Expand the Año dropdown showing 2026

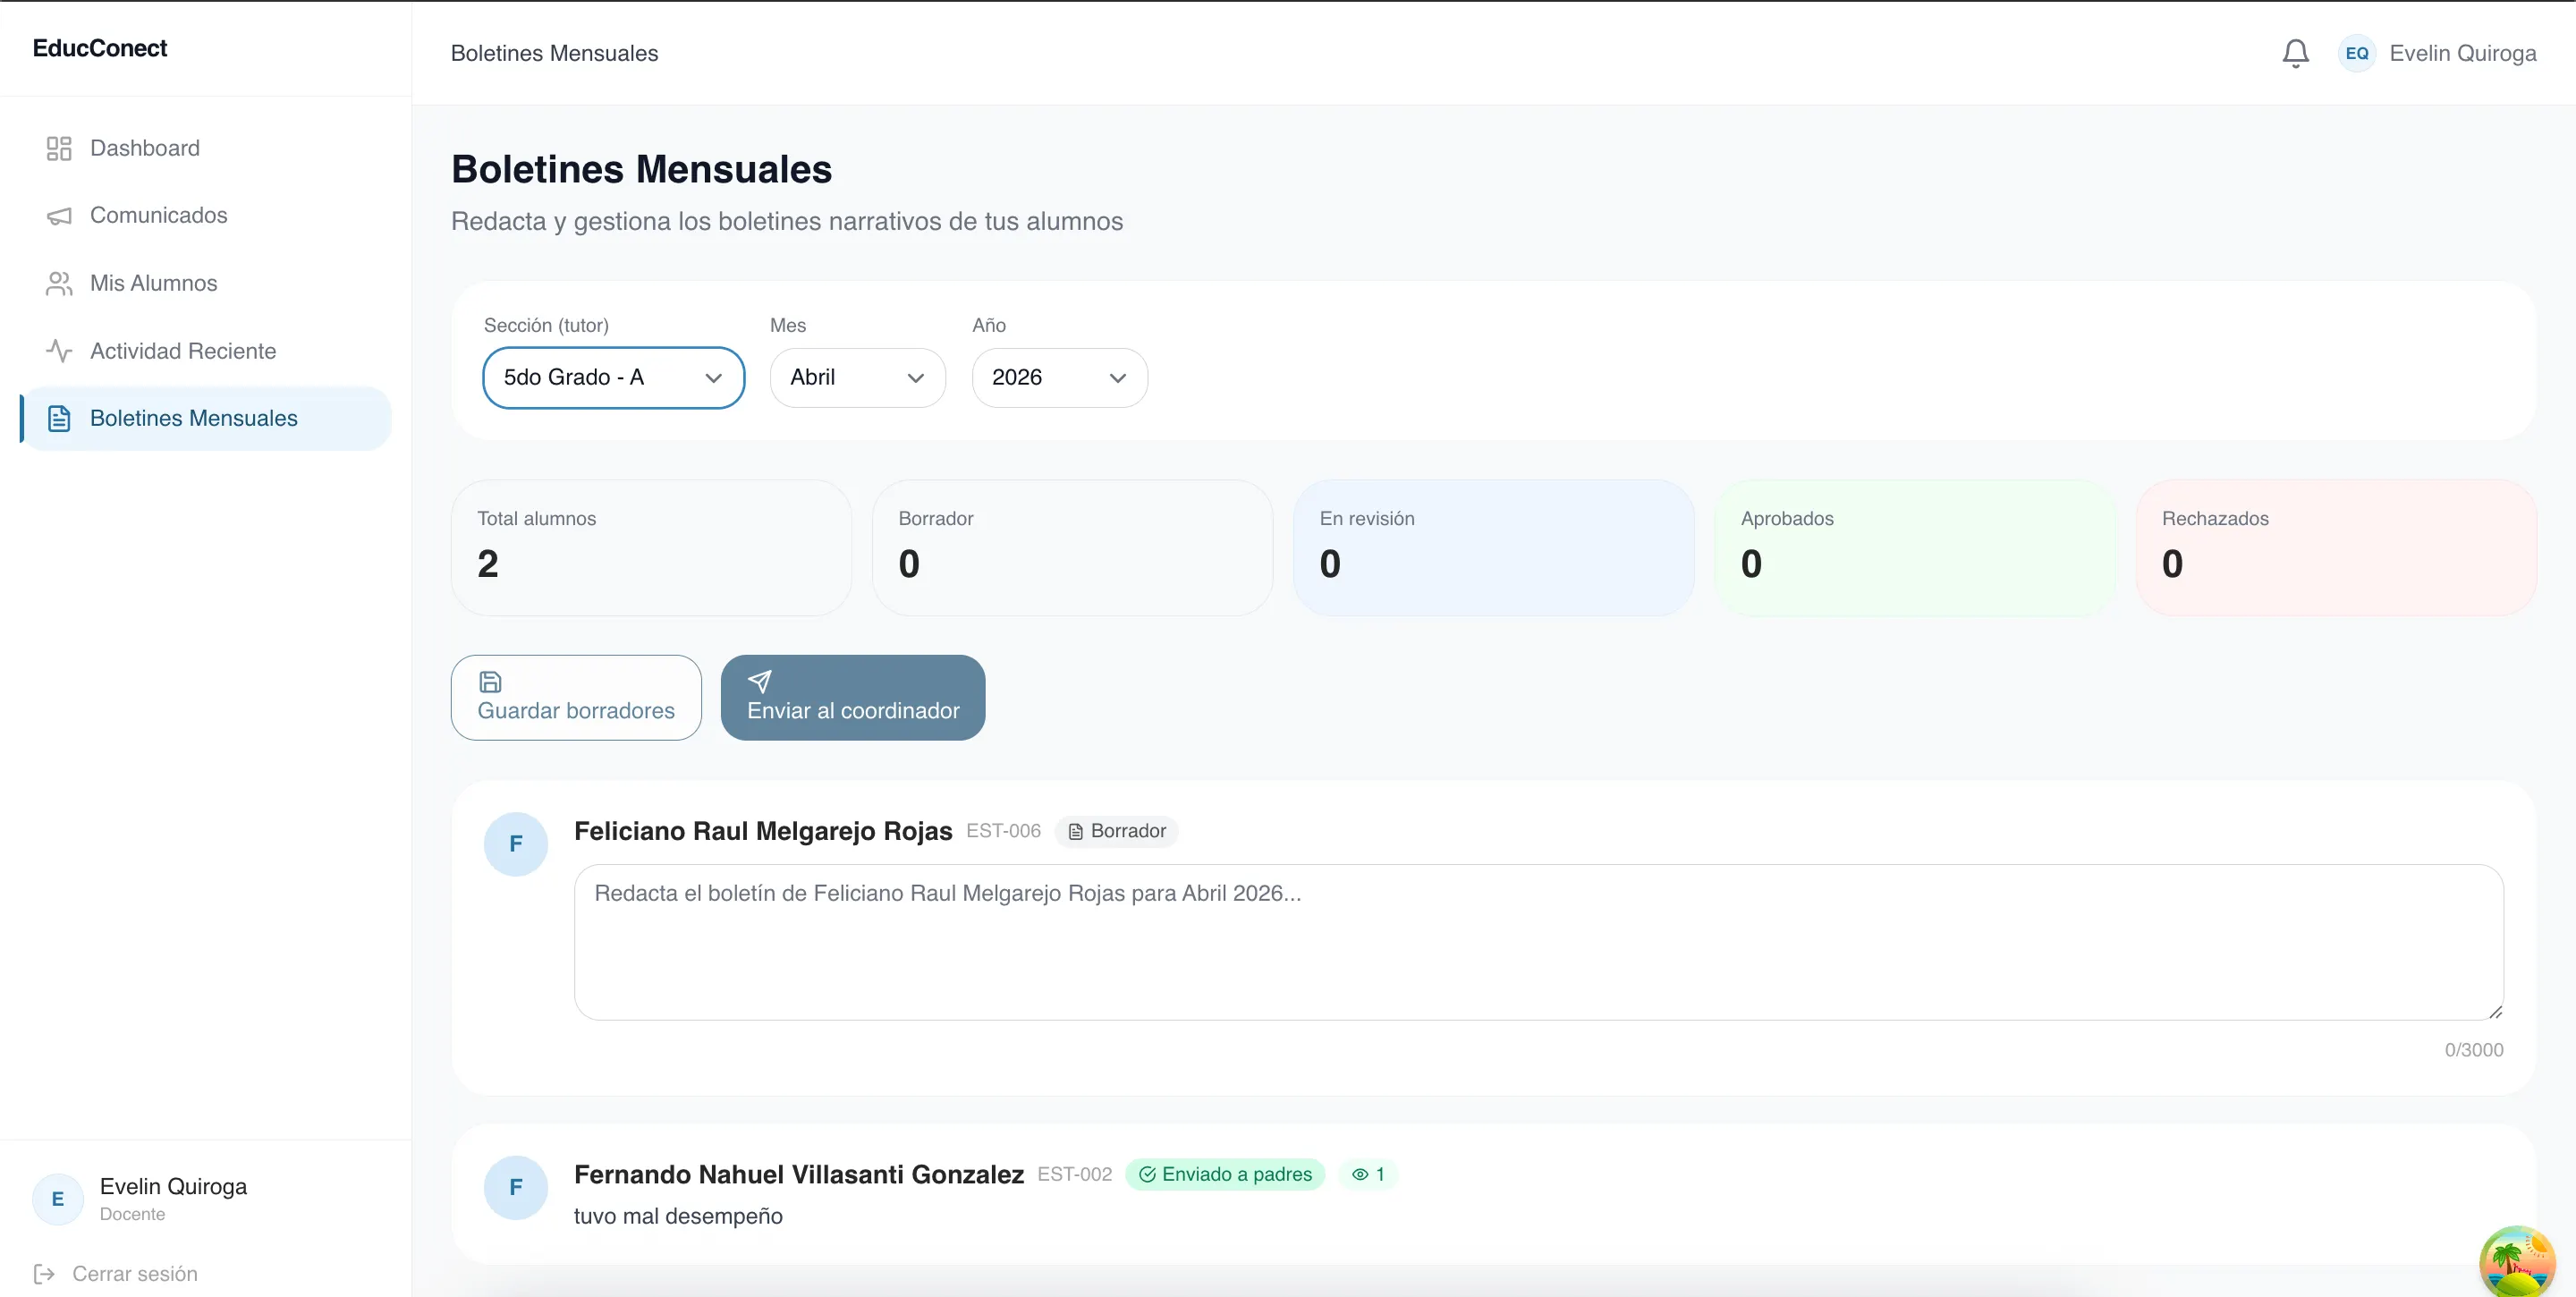pyautogui.click(x=1059, y=378)
